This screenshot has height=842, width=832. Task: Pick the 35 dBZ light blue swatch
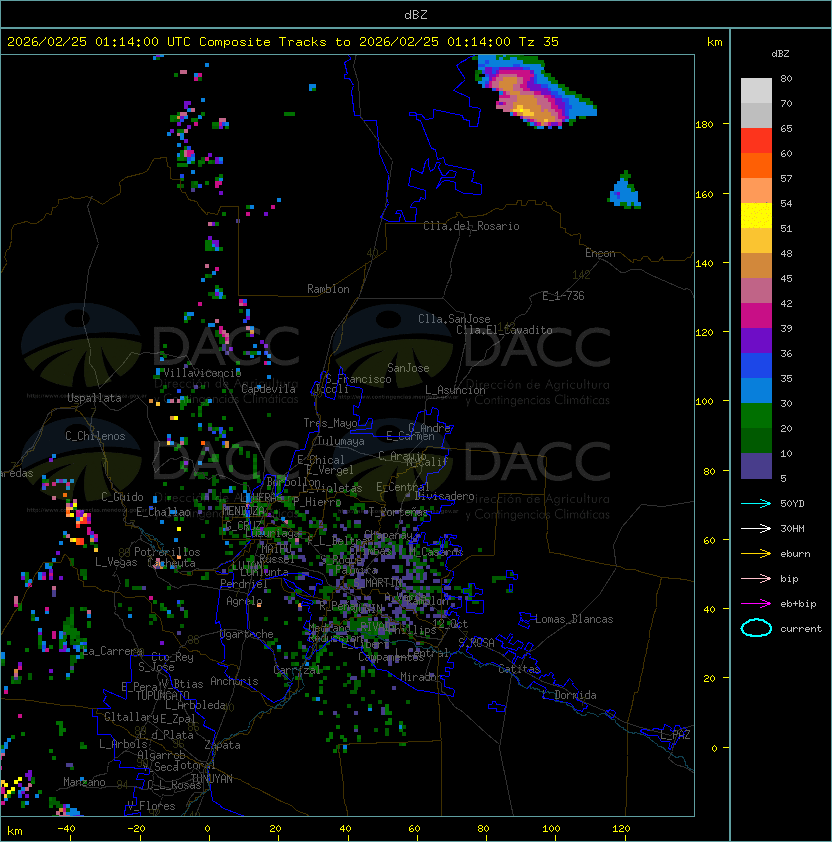coord(756,391)
